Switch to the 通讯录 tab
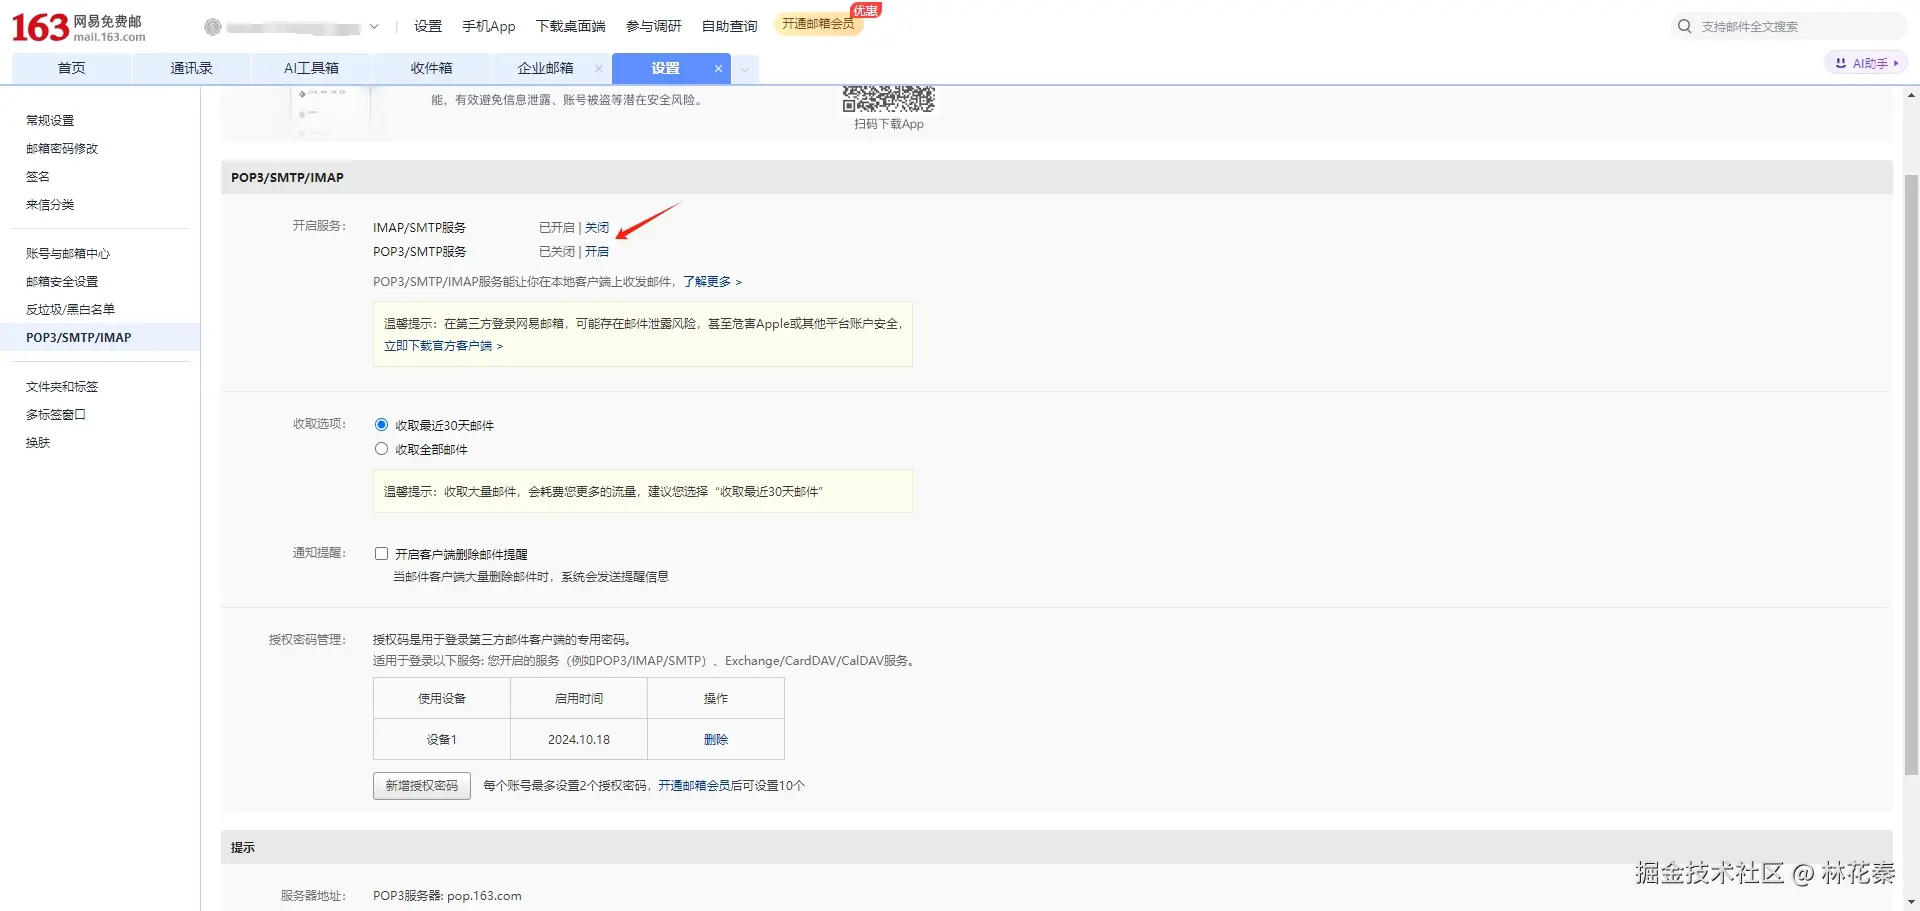 click(191, 68)
